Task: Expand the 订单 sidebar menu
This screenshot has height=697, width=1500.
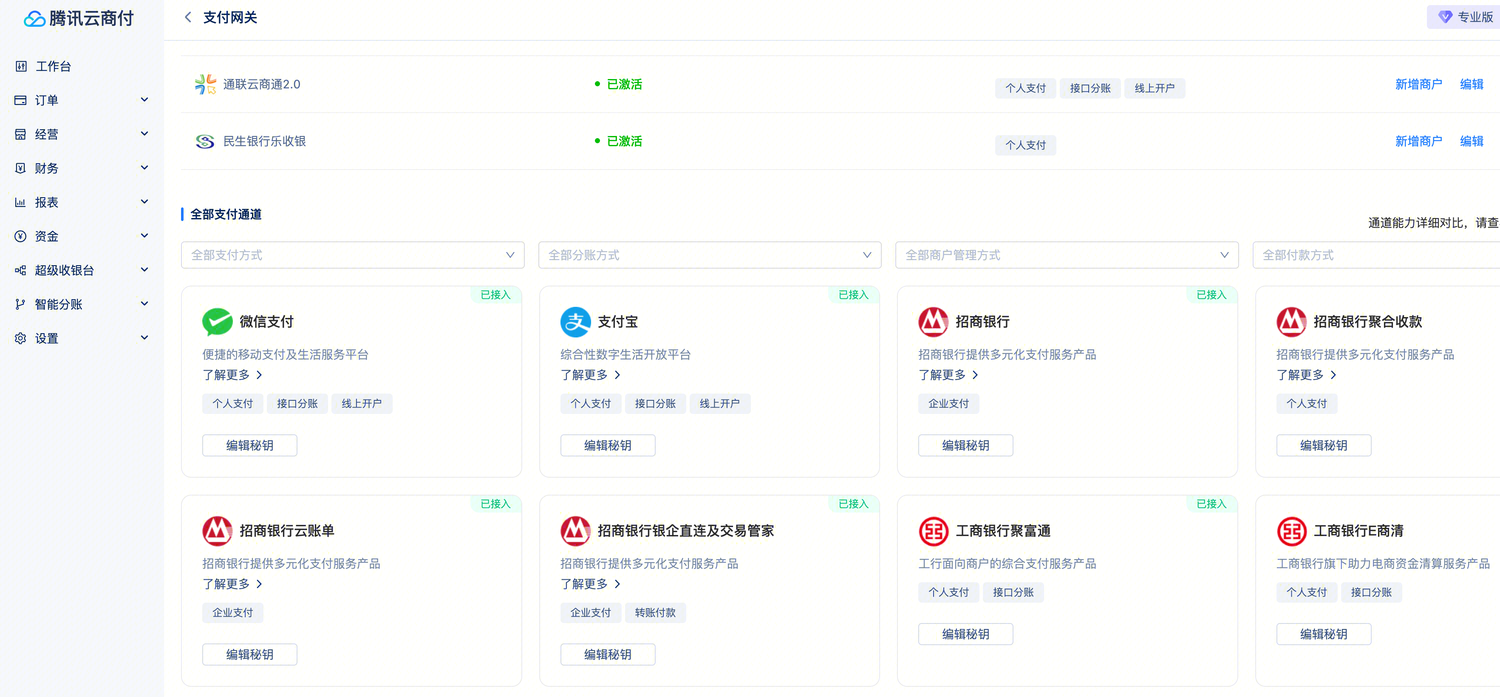Action: 22,100
